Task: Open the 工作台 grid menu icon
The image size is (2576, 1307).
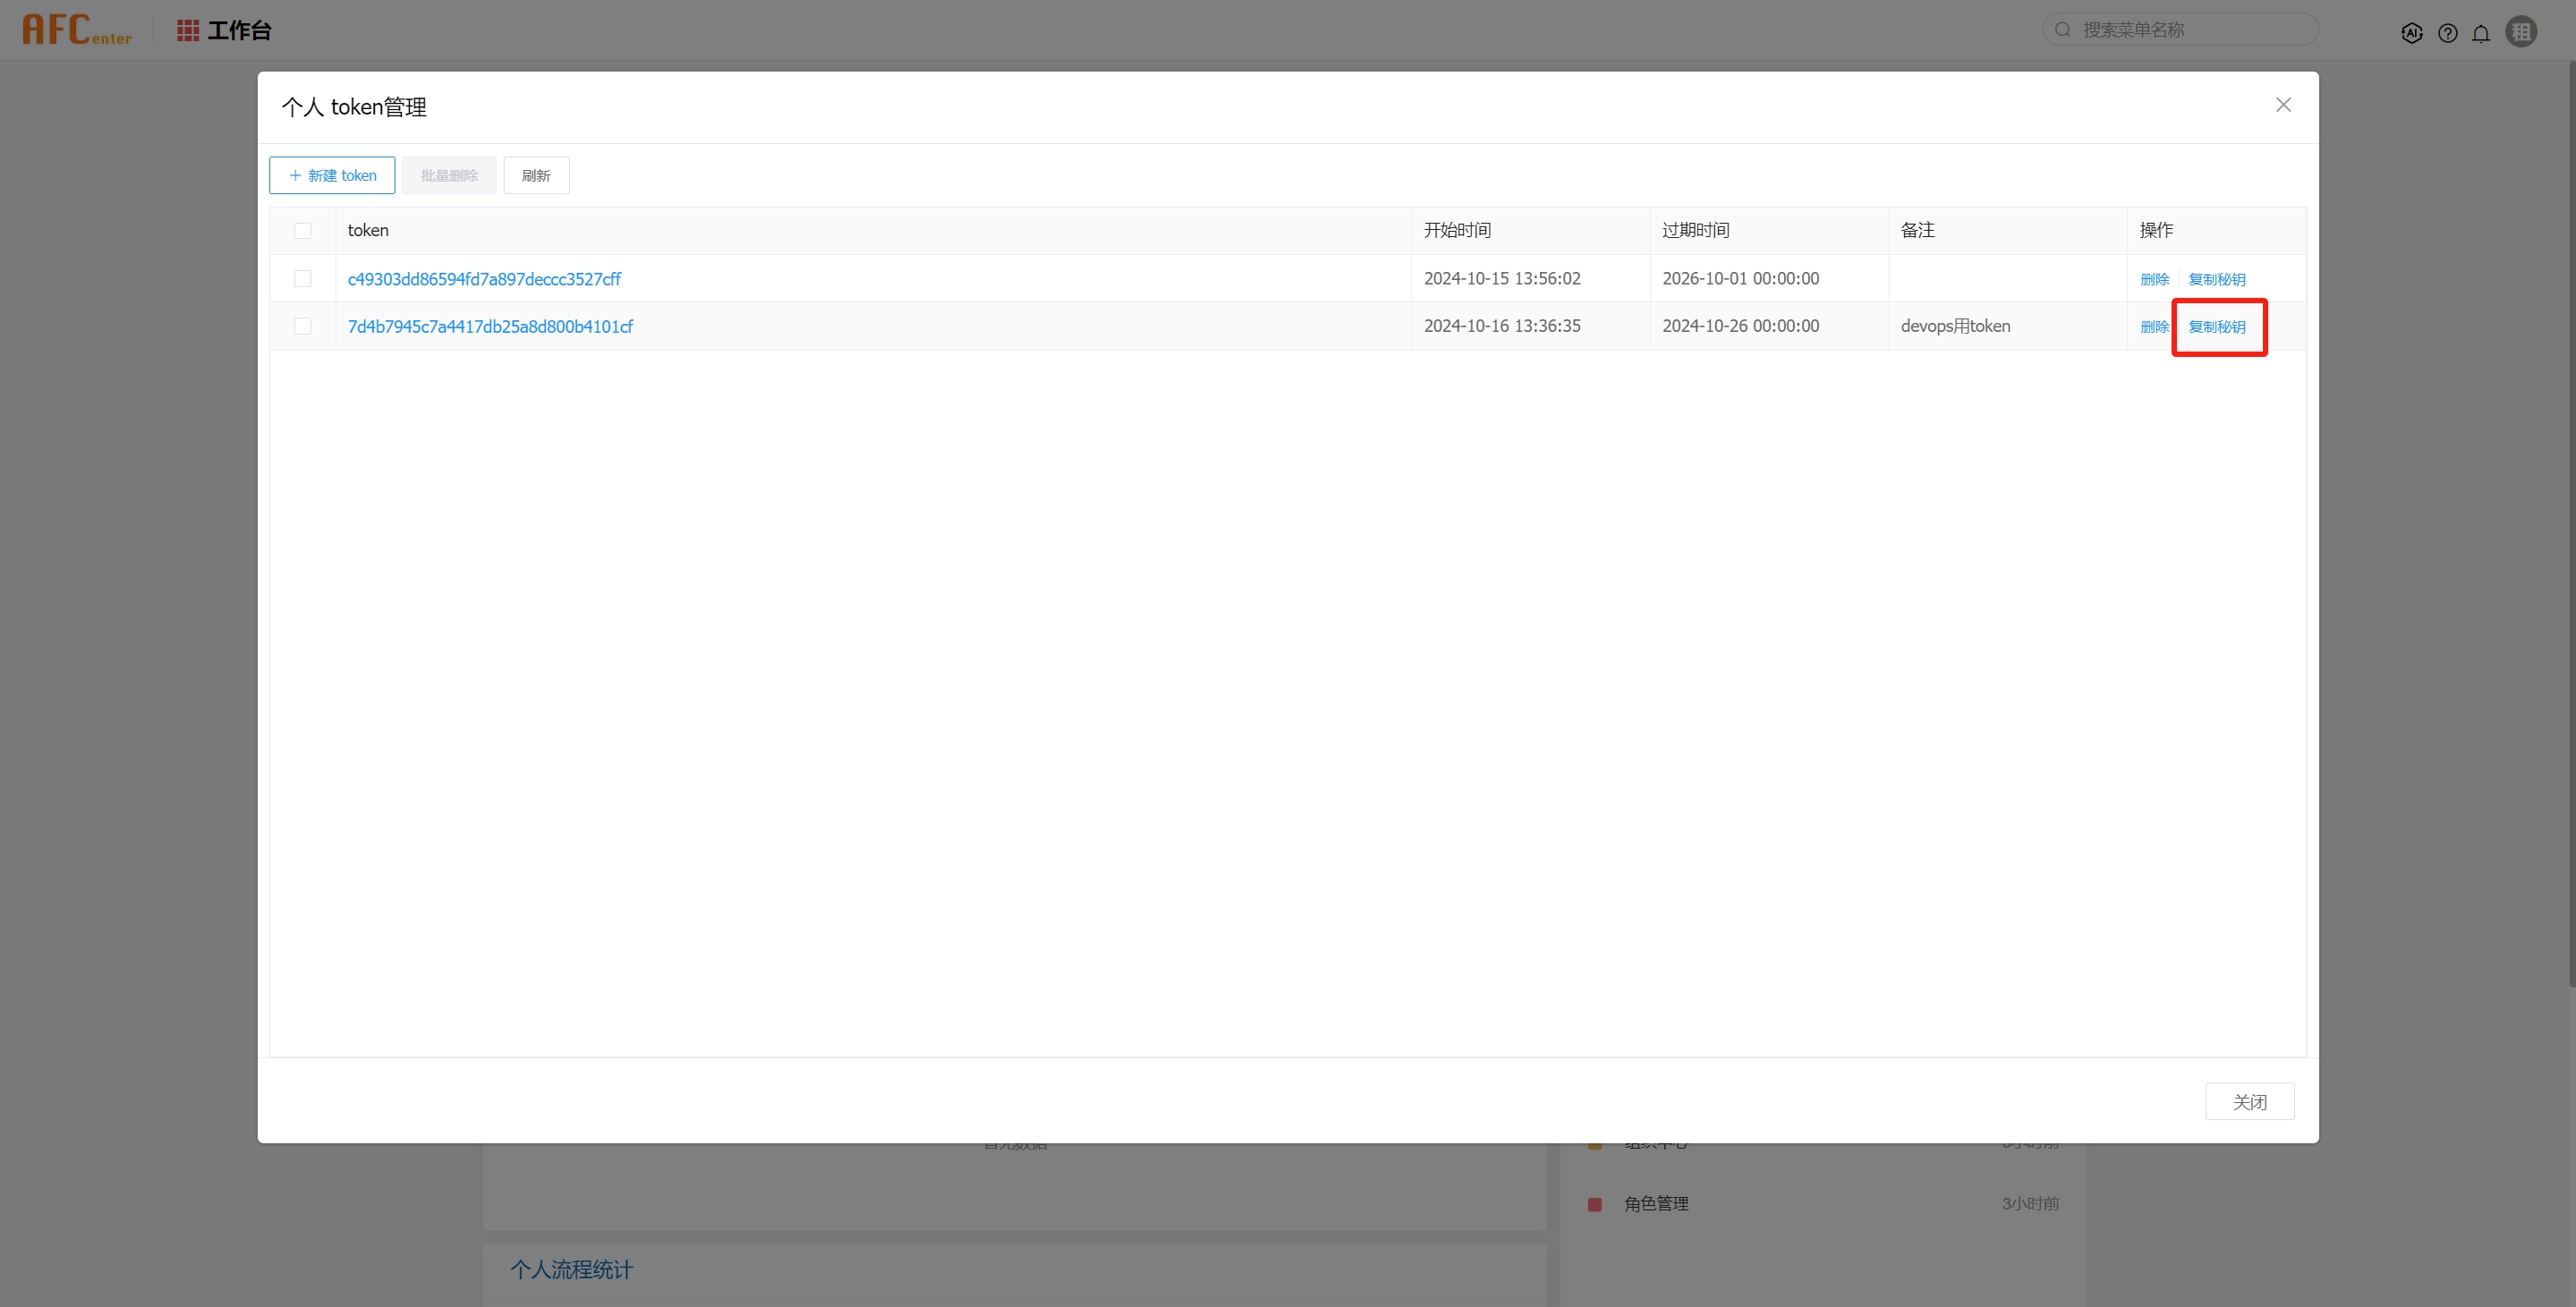Action: coord(187,30)
